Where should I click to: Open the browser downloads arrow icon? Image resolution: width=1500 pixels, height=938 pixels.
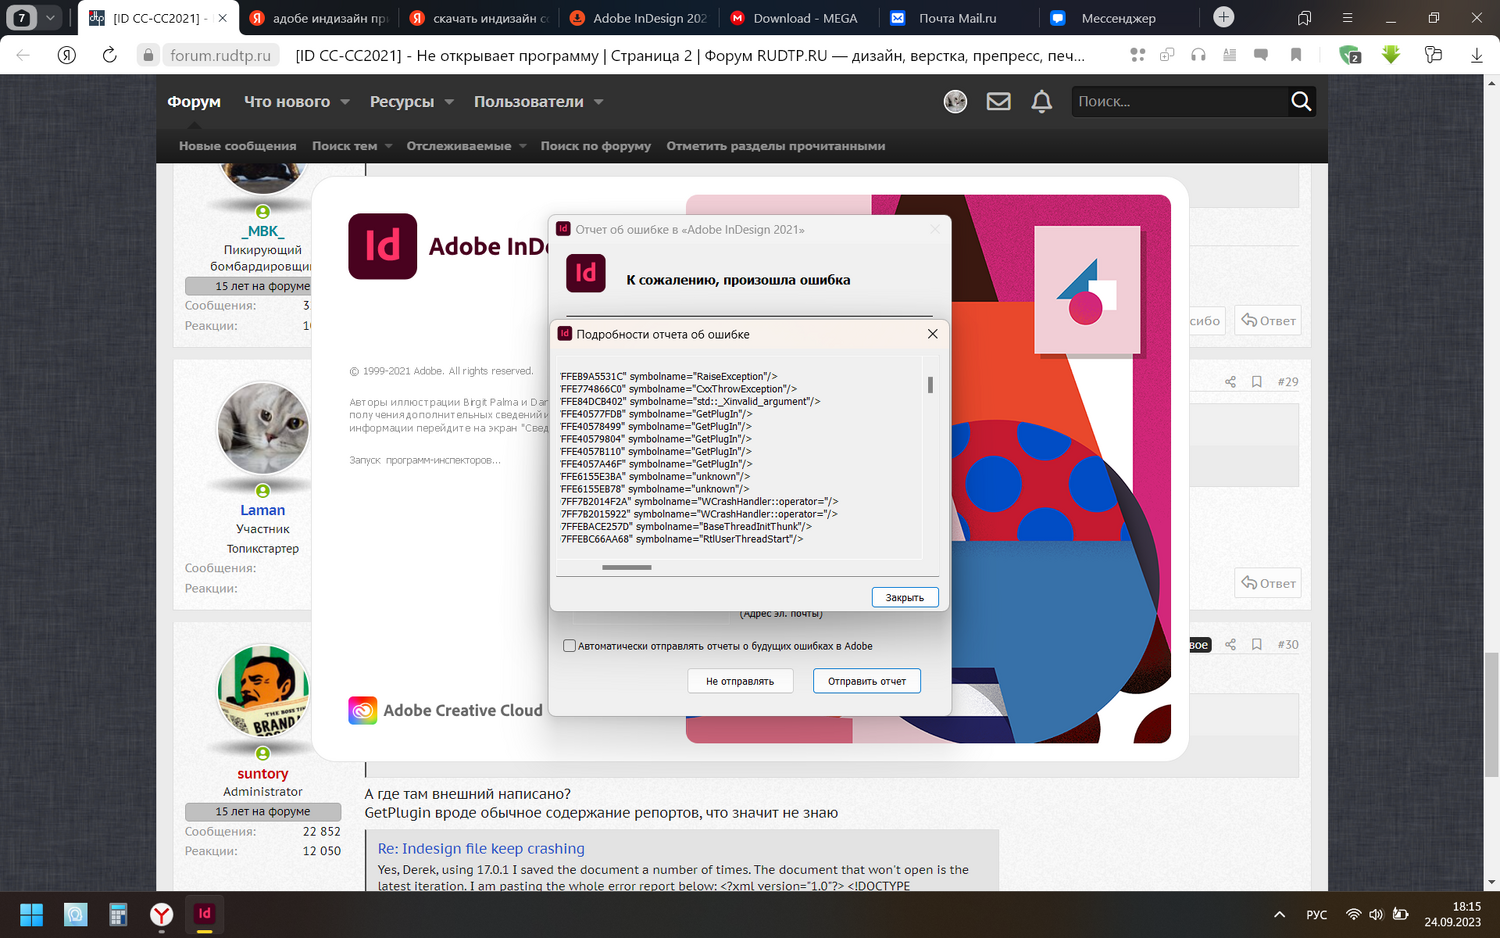point(1476,55)
